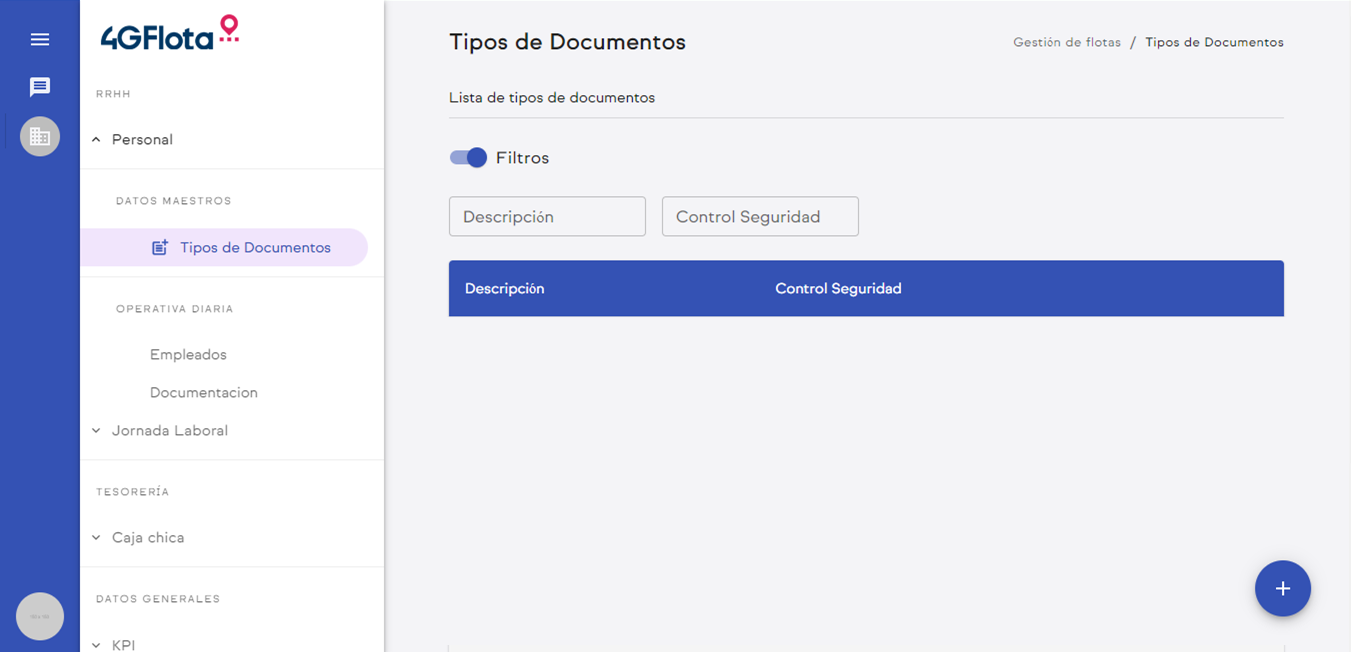Viewport: 1351px width, 652px height.
Task: Click the Descripción filter input field
Action: point(547,217)
